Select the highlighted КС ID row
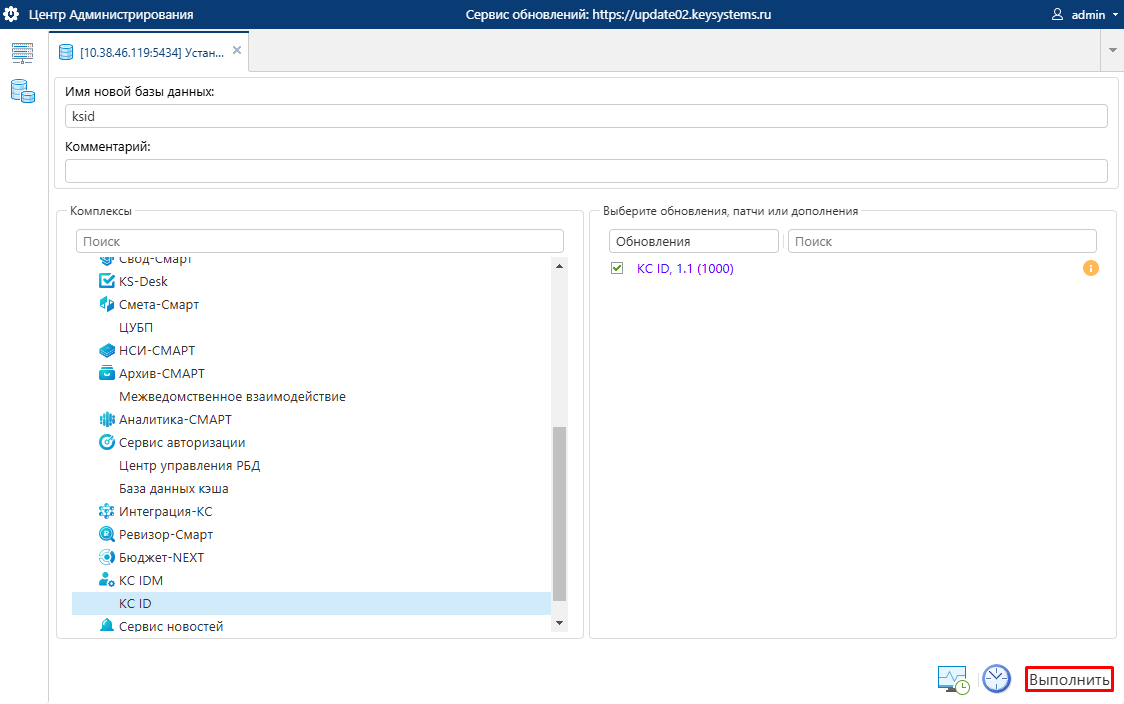1124x704 pixels. click(x=311, y=603)
